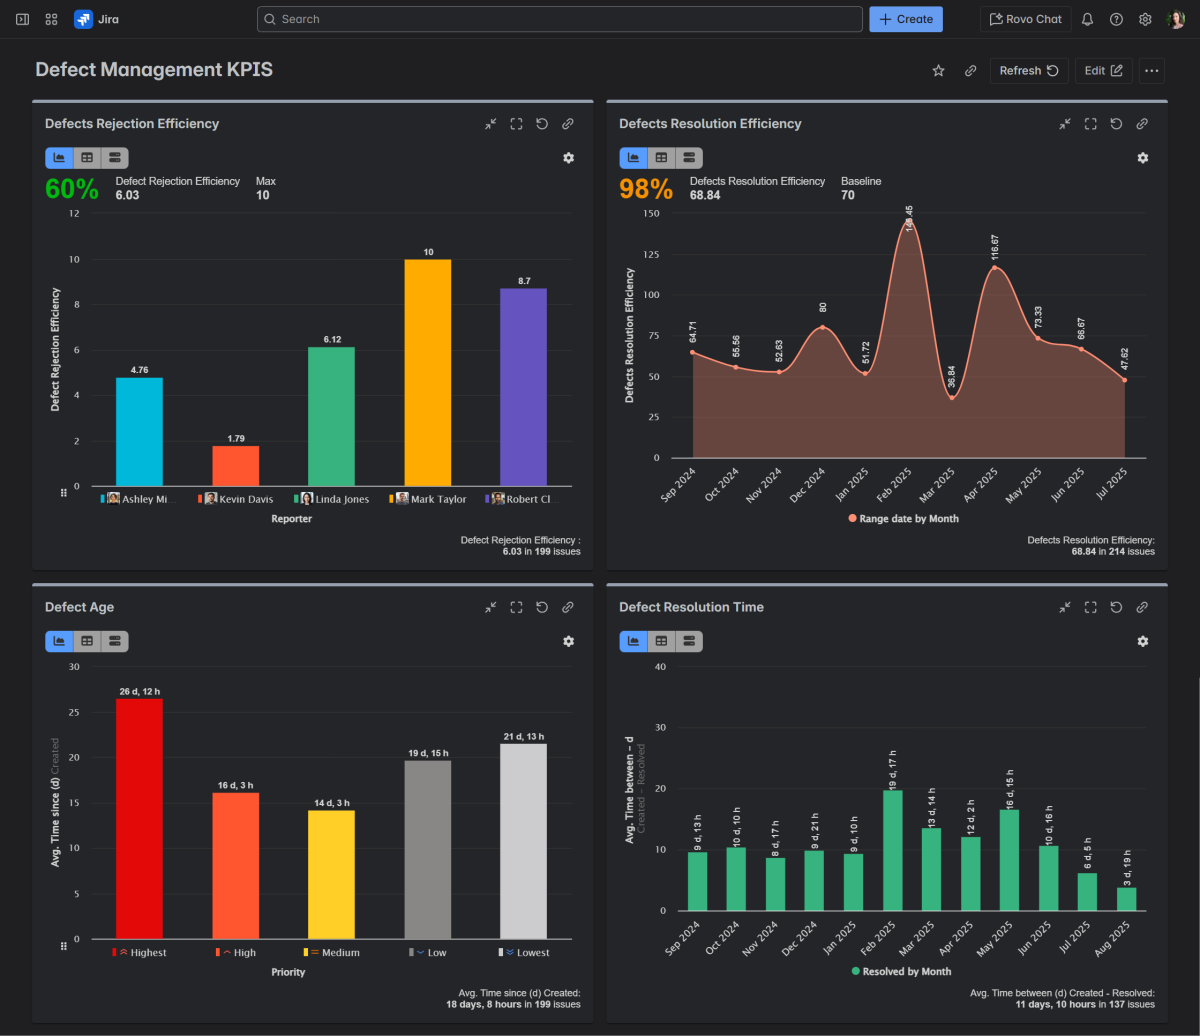
Task: Select the table view for Defects Rejection Efficiency
Action: [86, 157]
